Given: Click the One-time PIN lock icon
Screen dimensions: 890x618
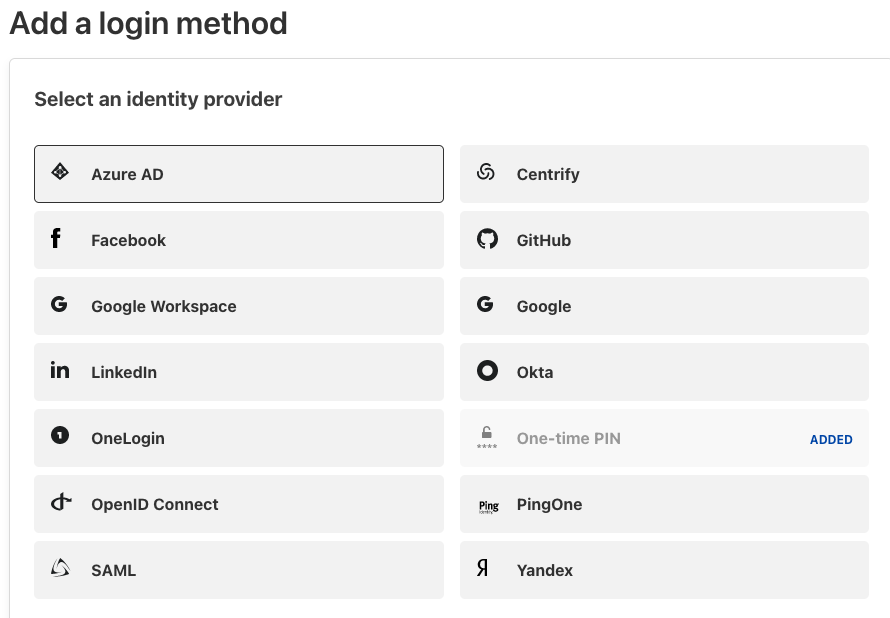Looking at the screenshot, I should click(x=487, y=437).
